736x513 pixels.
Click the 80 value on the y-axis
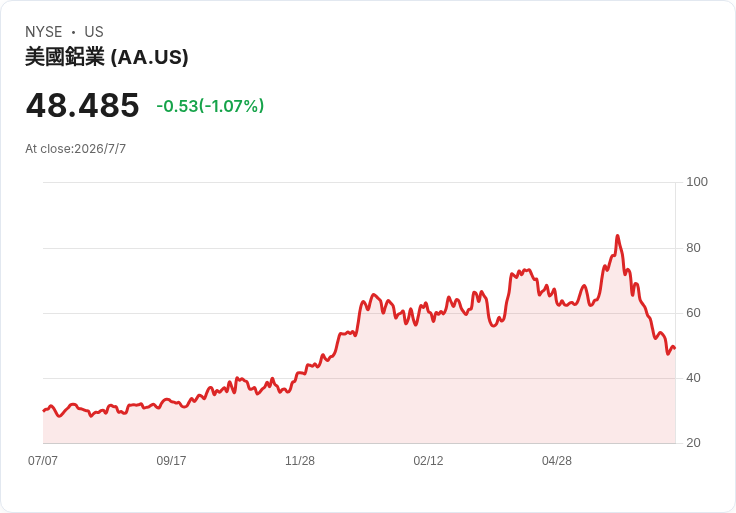[693, 247]
